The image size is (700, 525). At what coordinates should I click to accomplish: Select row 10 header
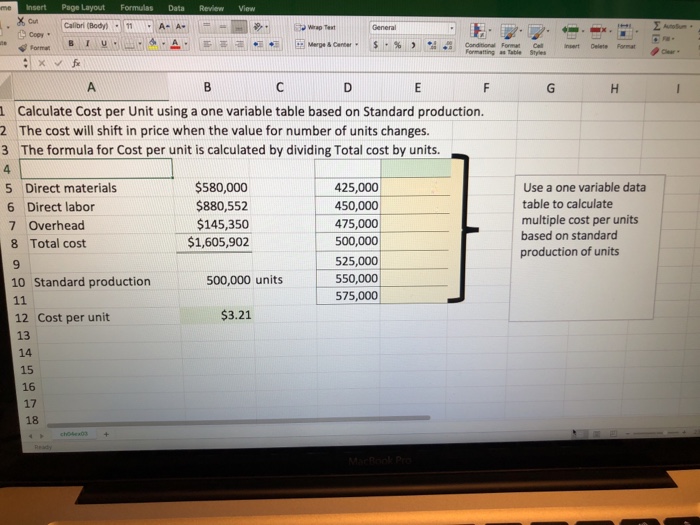(18, 282)
